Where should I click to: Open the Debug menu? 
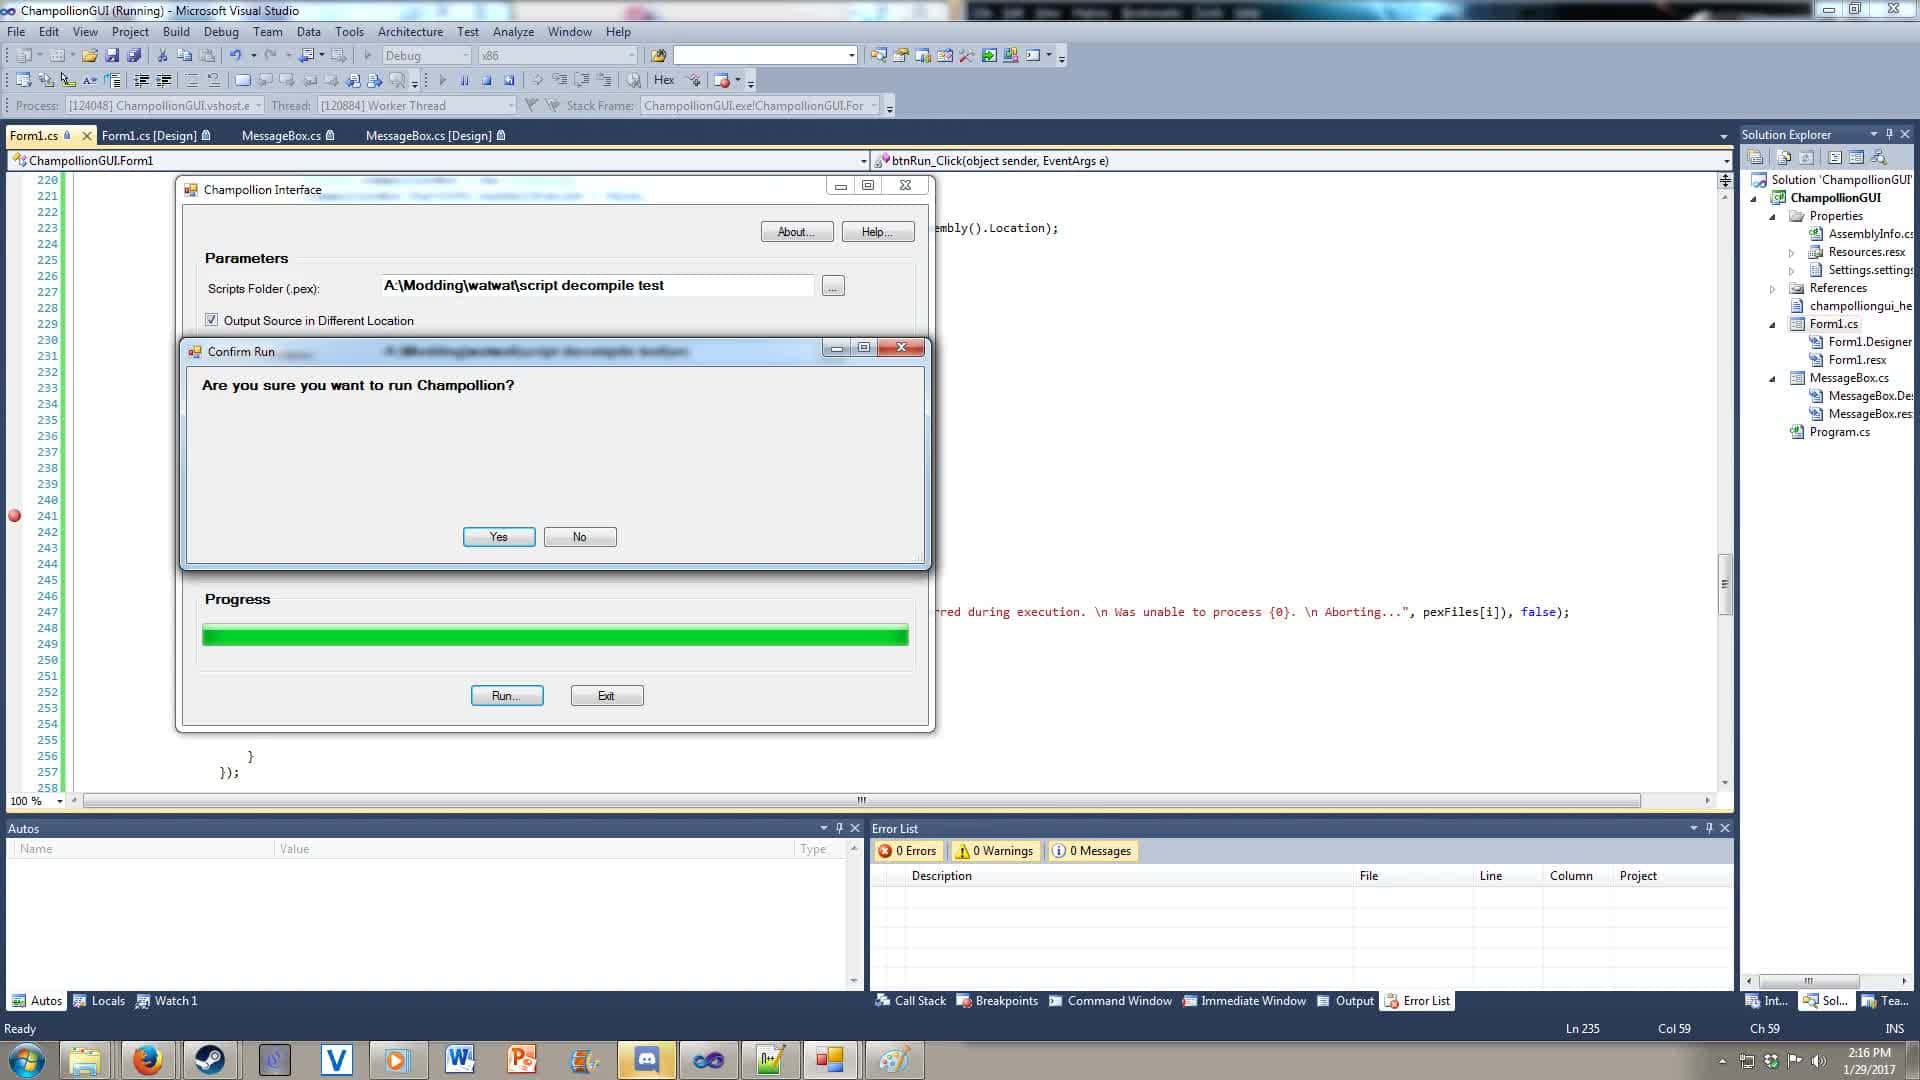(x=221, y=32)
